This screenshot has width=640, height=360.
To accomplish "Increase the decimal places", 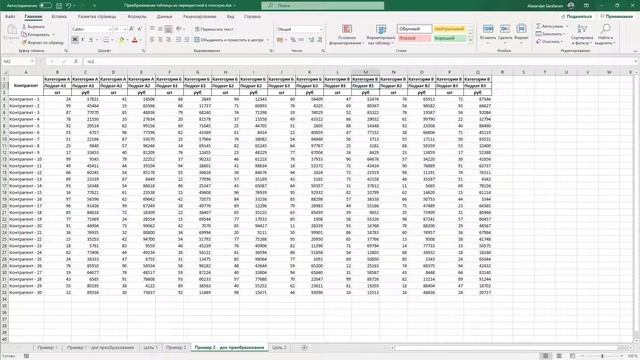I will [x=311, y=40].
